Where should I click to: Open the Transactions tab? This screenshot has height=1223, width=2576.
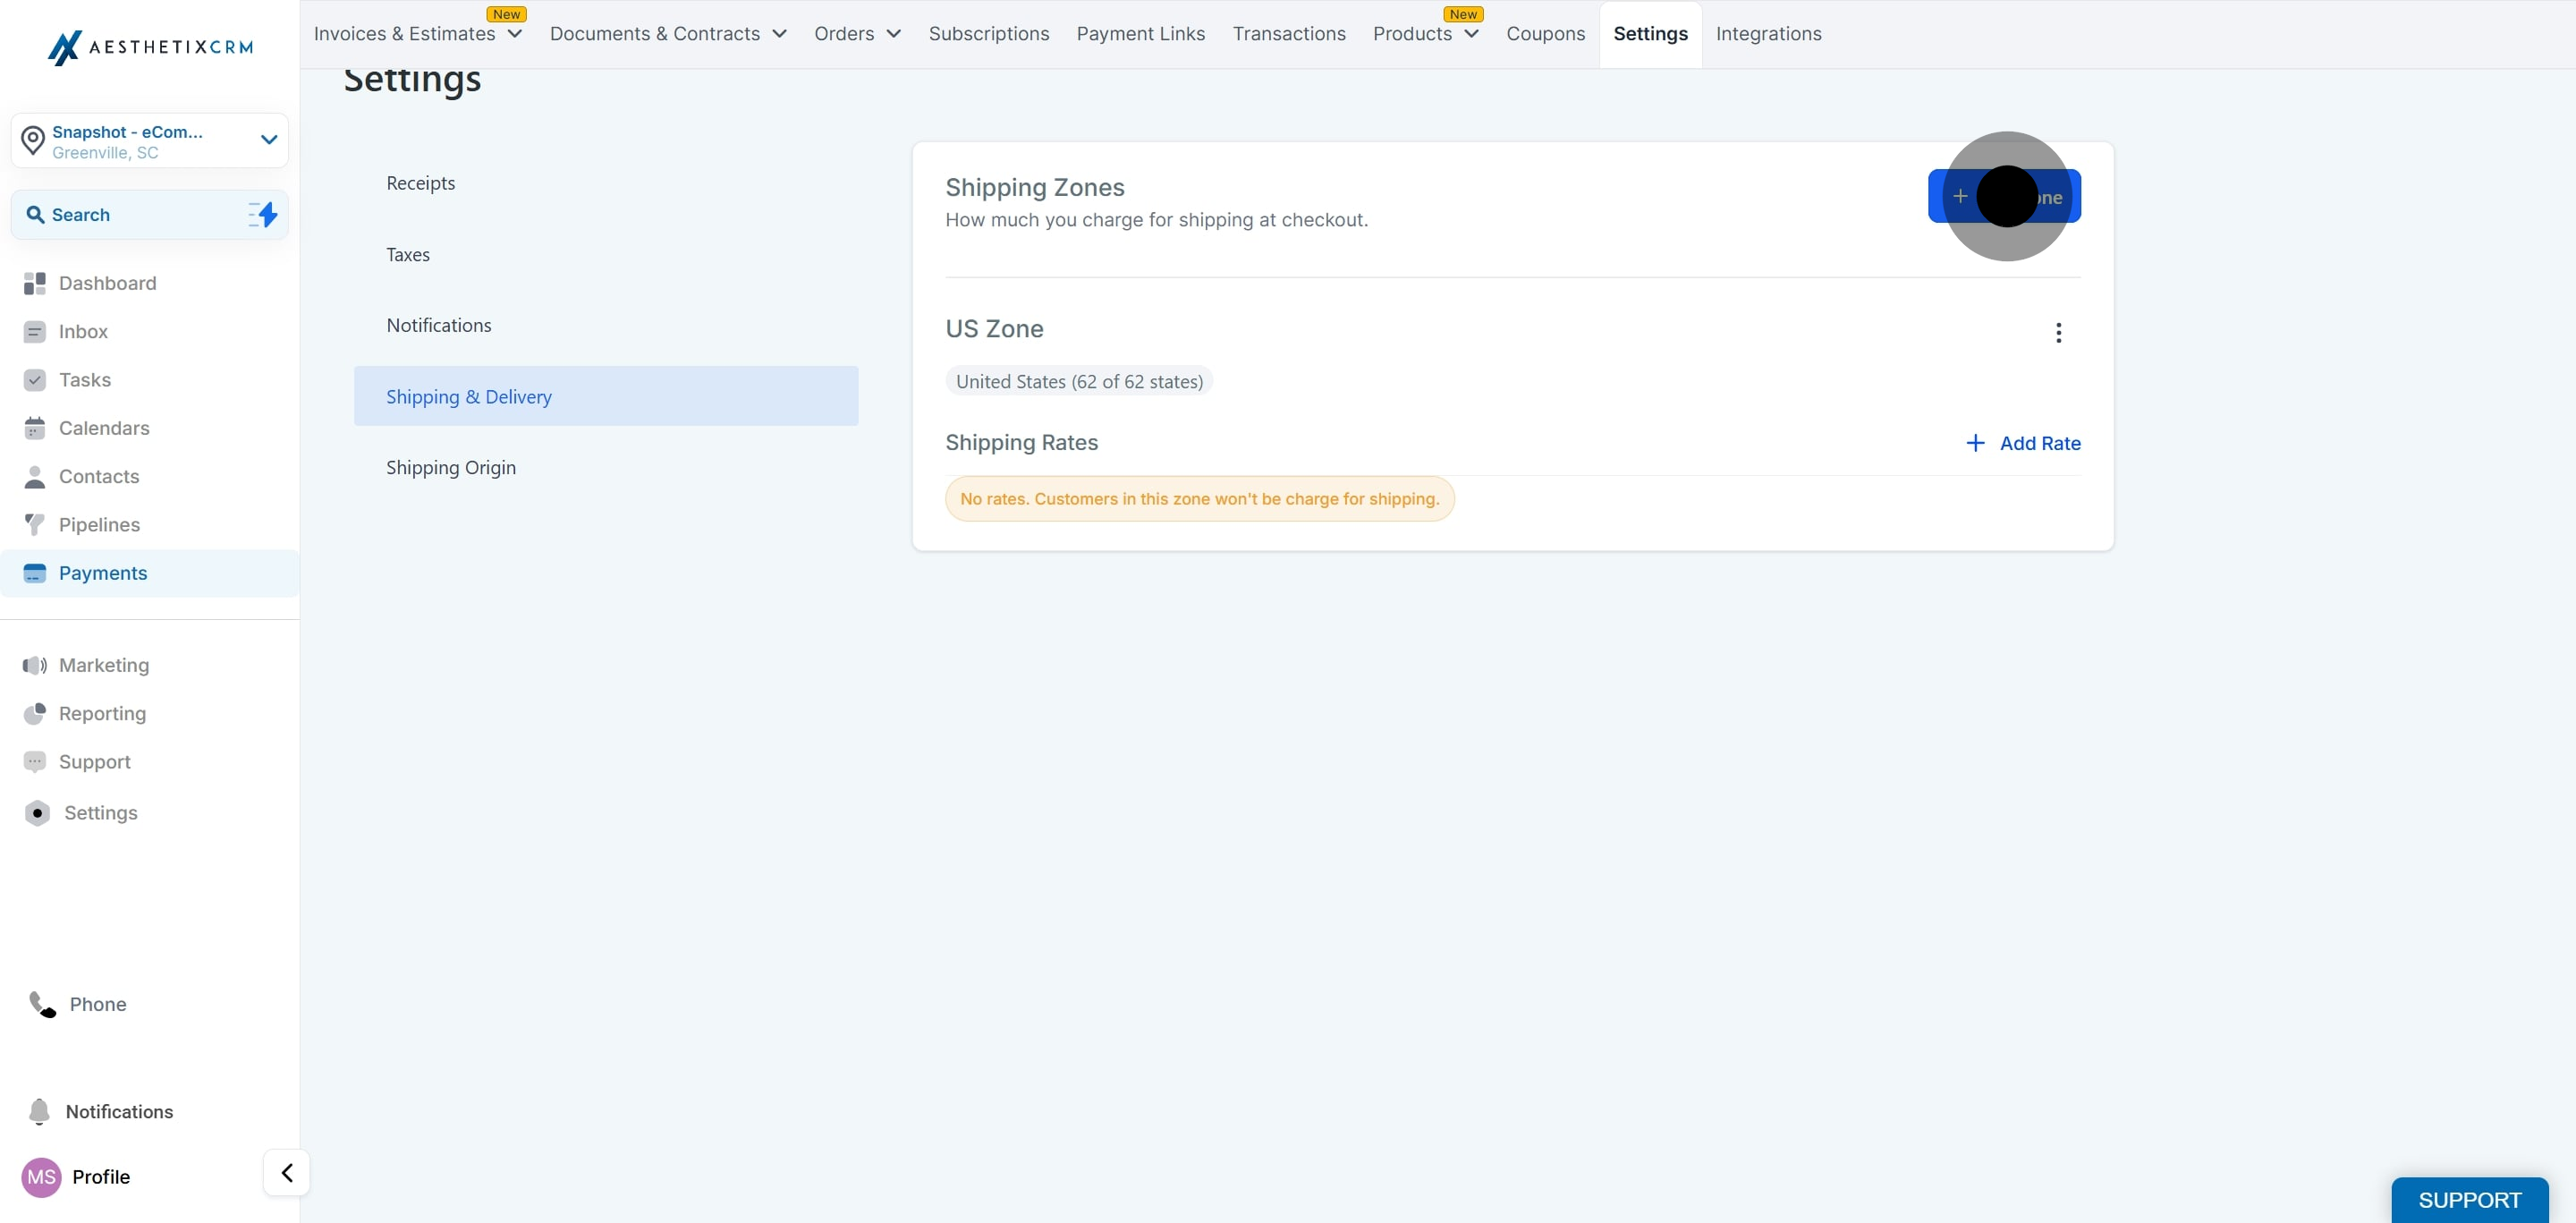(x=1288, y=34)
